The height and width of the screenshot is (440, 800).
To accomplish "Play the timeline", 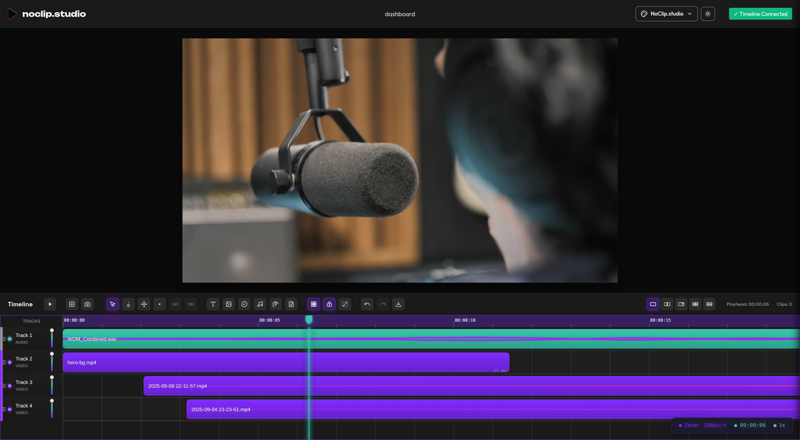I will click(49, 304).
